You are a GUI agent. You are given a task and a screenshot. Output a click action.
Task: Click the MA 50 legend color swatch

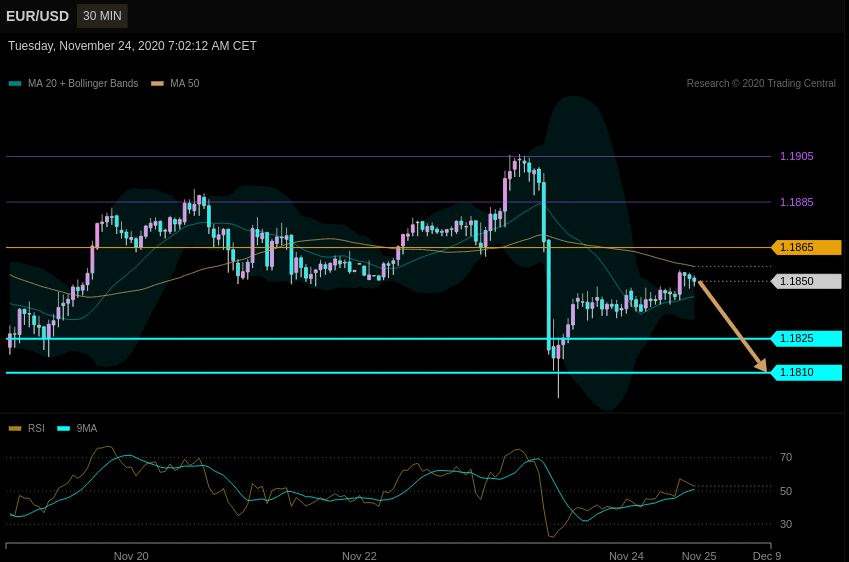point(157,83)
